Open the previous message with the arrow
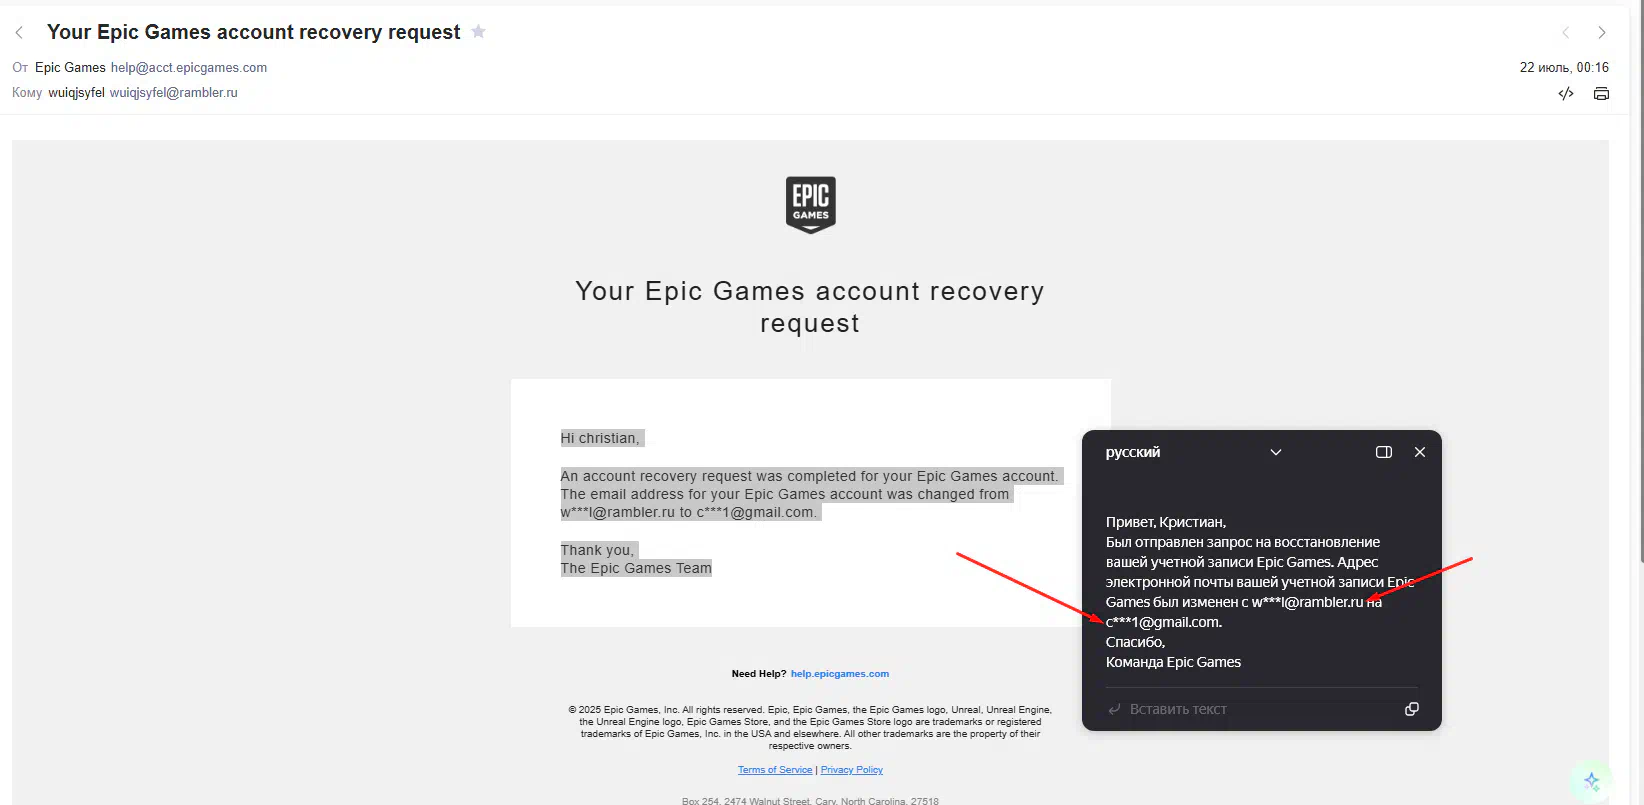 pos(1566,32)
